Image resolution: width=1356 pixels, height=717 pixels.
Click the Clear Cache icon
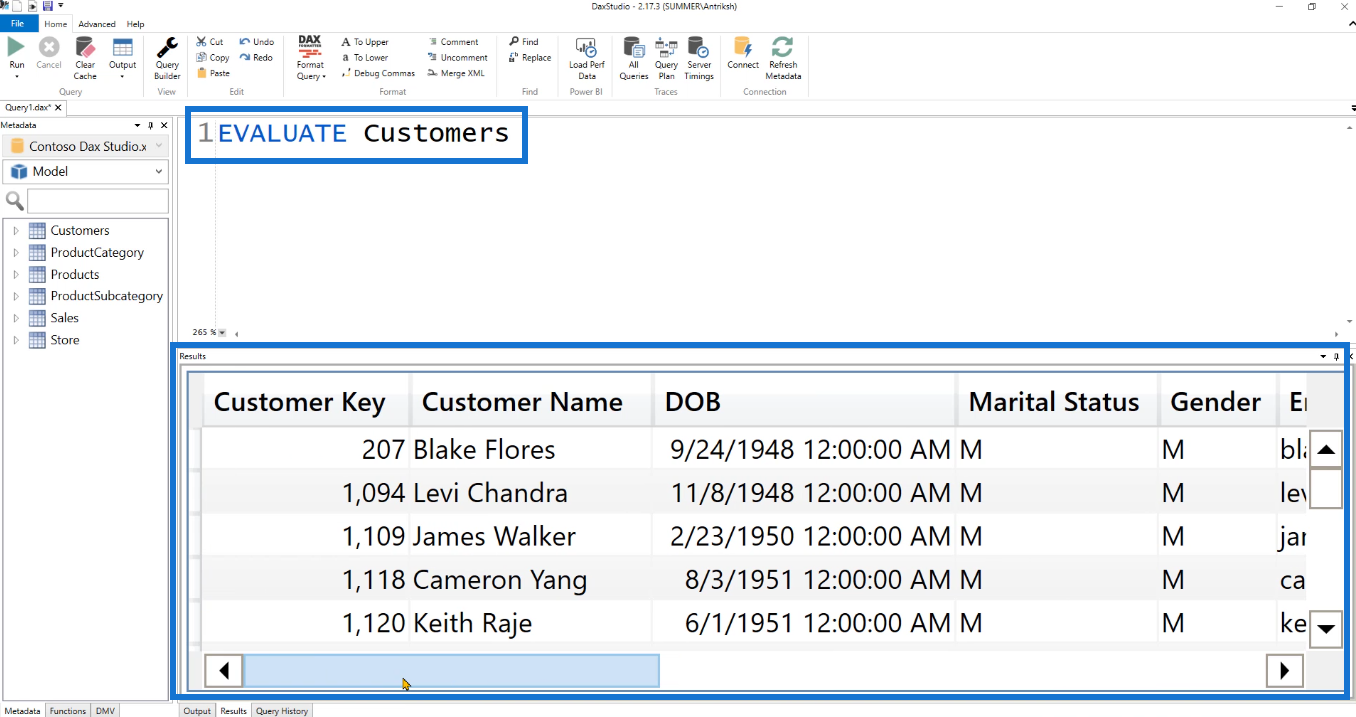(x=85, y=47)
